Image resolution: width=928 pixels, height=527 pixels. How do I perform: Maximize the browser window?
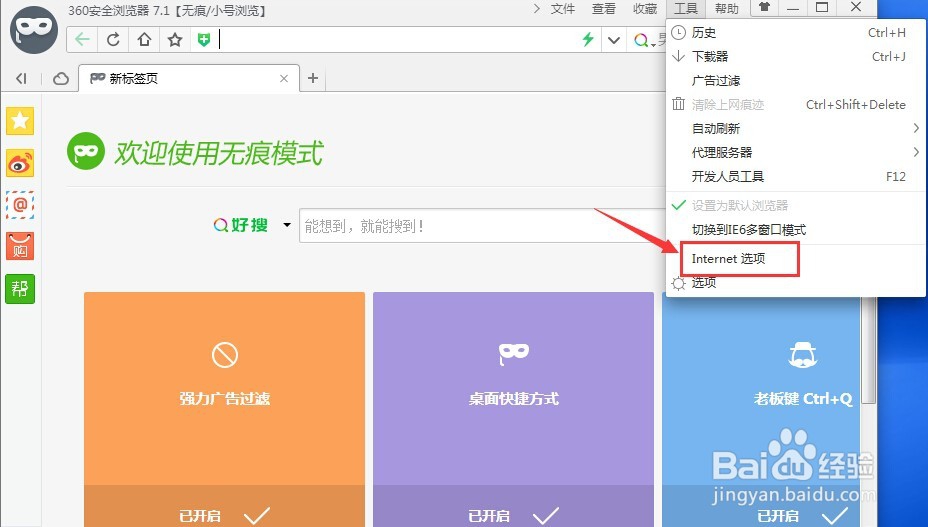(822, 8)
